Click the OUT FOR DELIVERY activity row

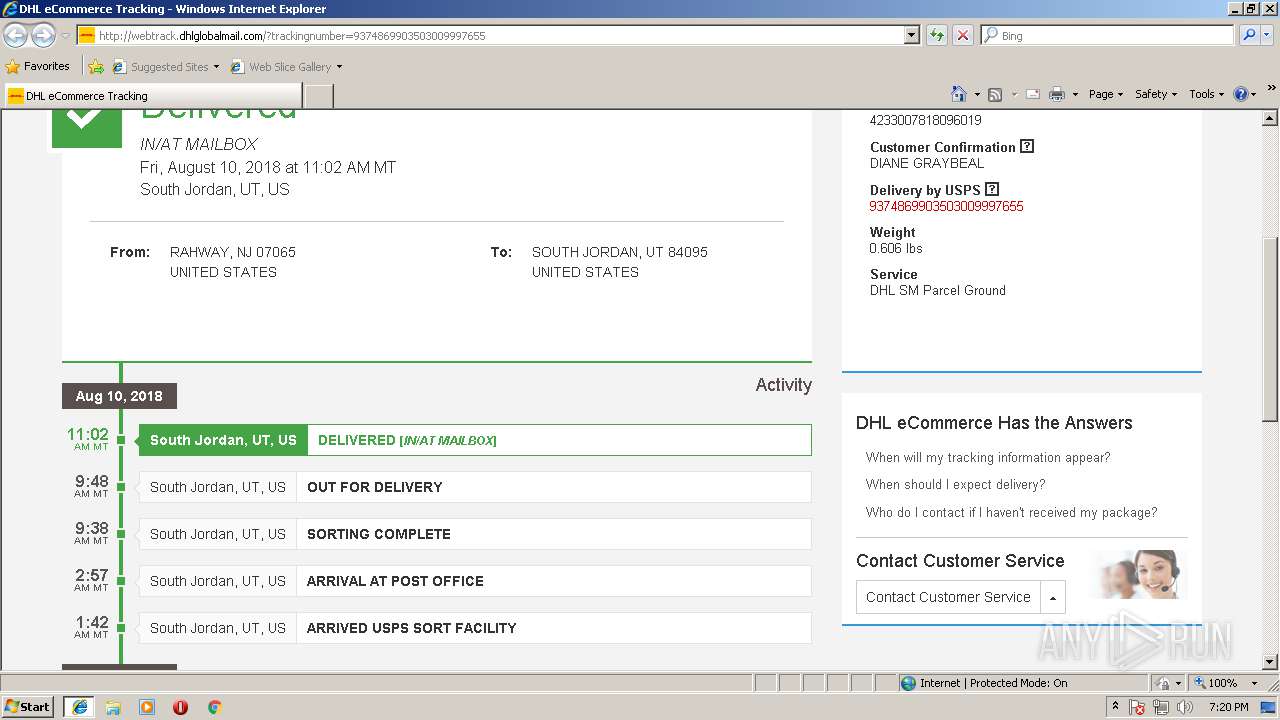tap(475, 487)
